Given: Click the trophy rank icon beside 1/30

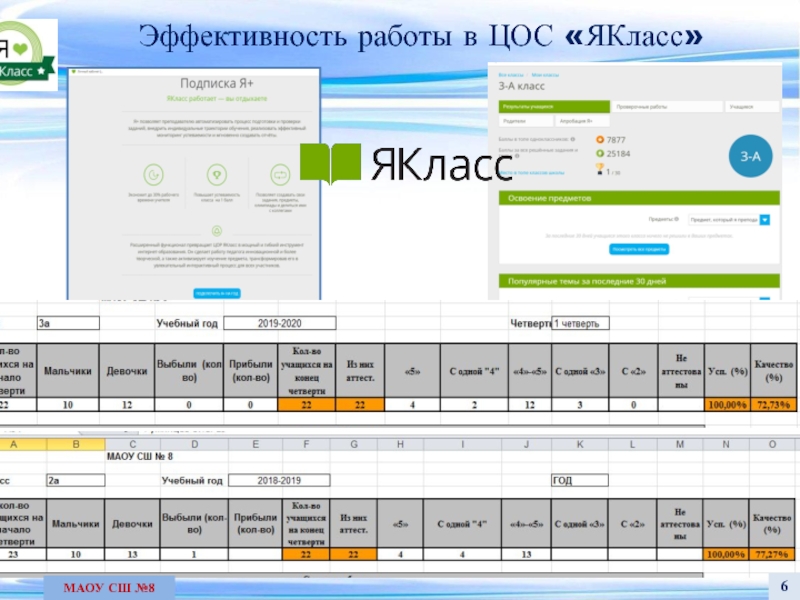Looking at the screenshot, I should (x=599, y=169).
